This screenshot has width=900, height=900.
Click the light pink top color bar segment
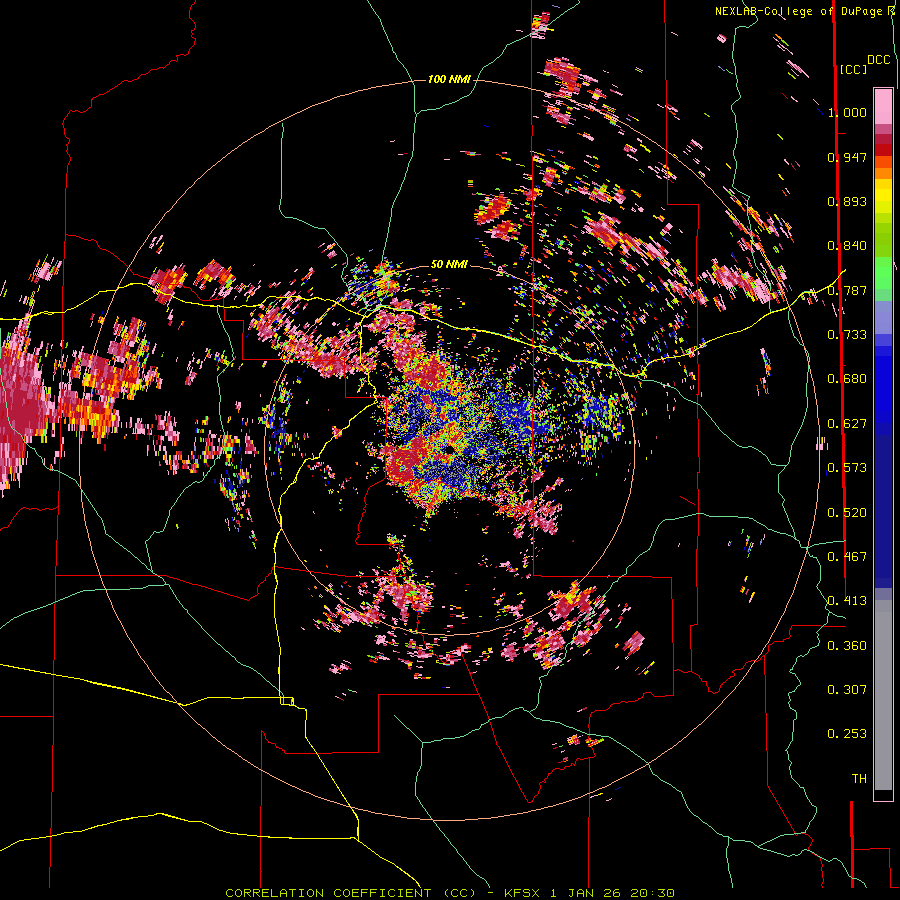tap(883, 106)
